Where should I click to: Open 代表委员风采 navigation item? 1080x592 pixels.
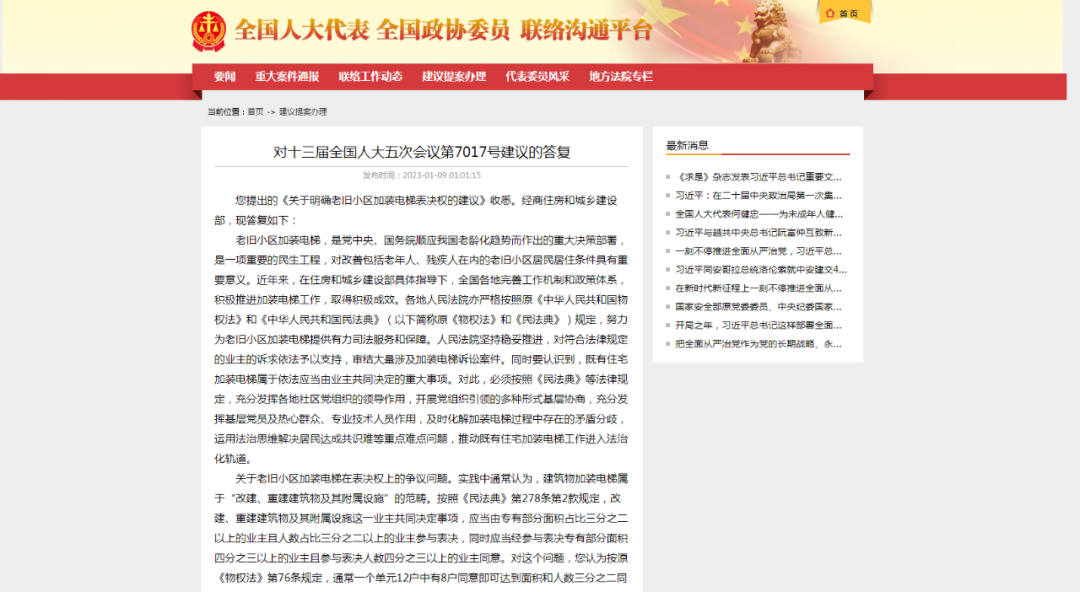(x=537, y=77)
